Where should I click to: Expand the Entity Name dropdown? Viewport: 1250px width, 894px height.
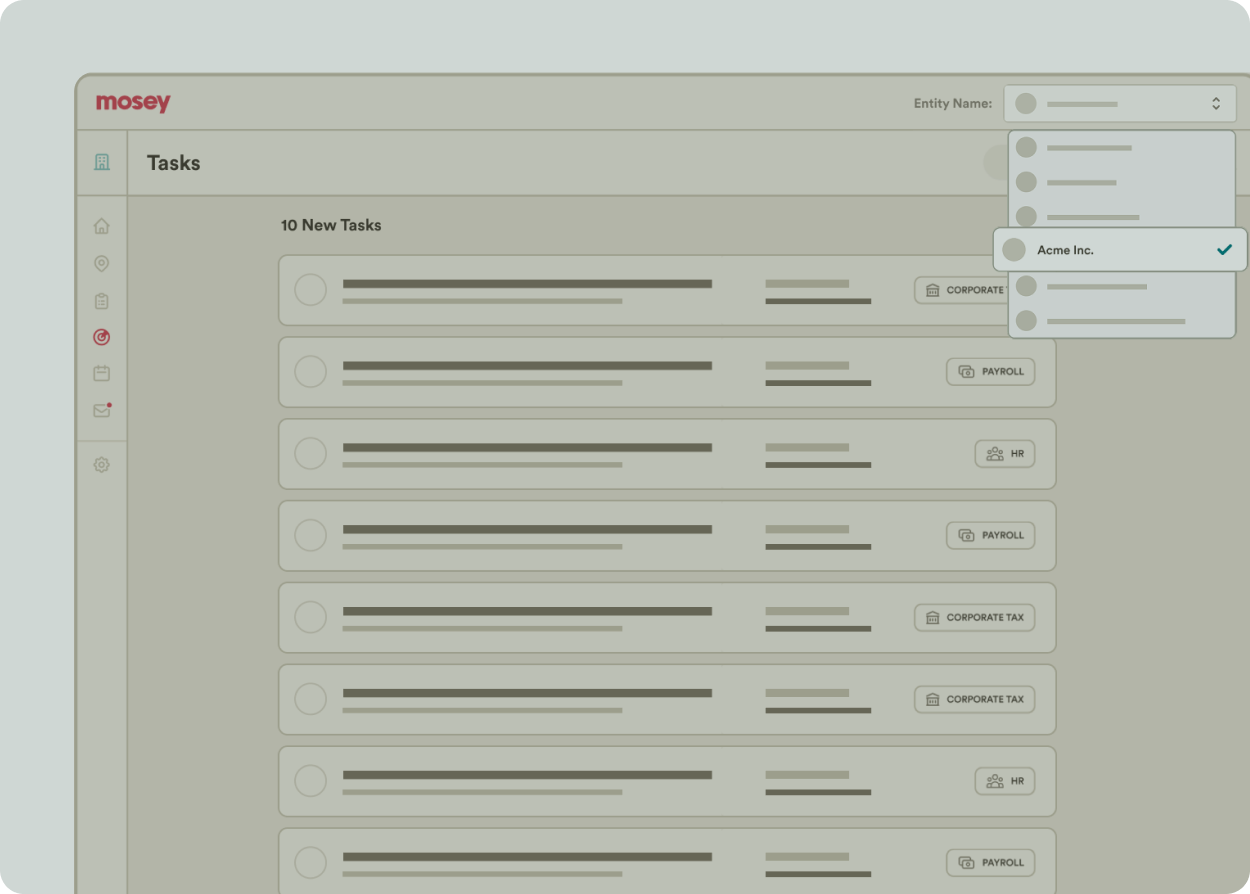(x=1119, y=104)
